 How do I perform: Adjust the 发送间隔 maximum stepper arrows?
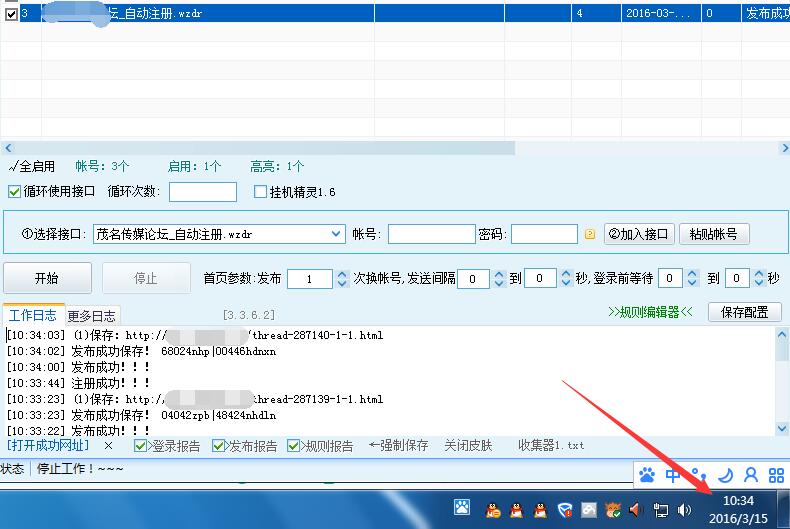[566, 278]
